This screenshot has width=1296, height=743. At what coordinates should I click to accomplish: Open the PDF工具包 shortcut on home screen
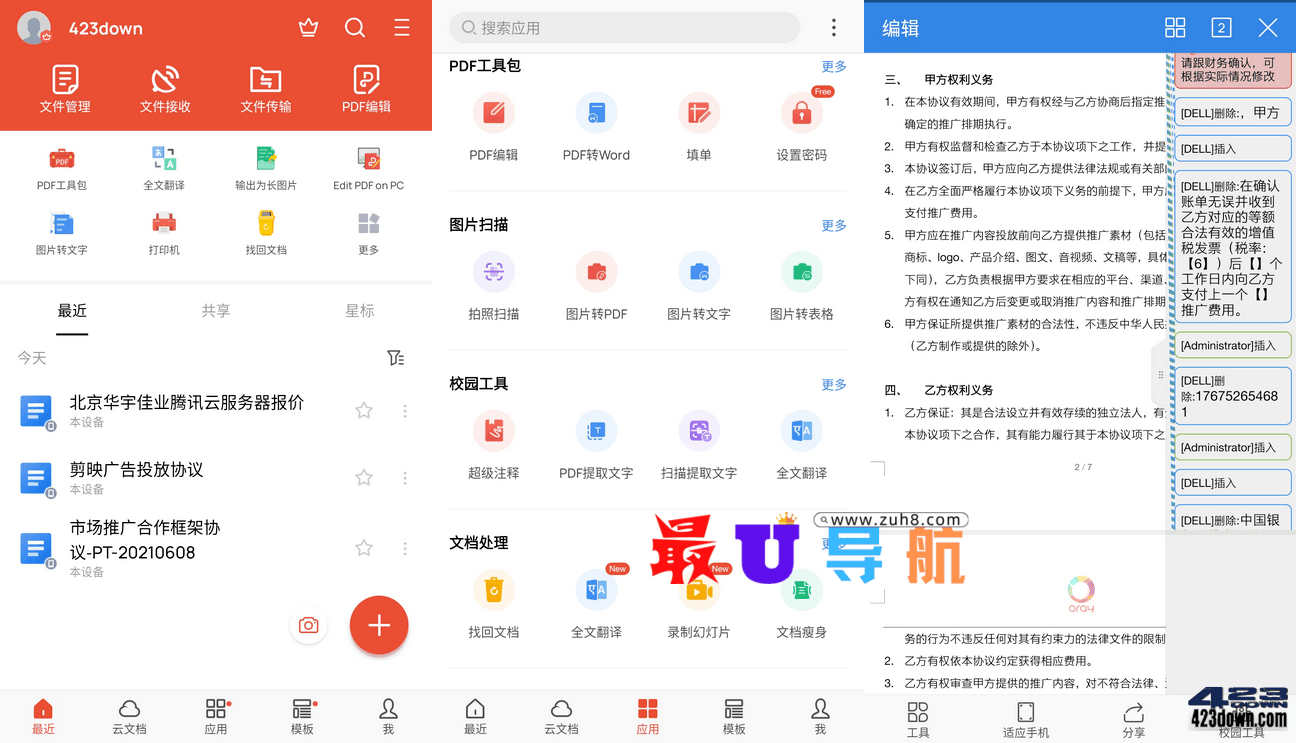pyautogui.click(x=62, y=169)
